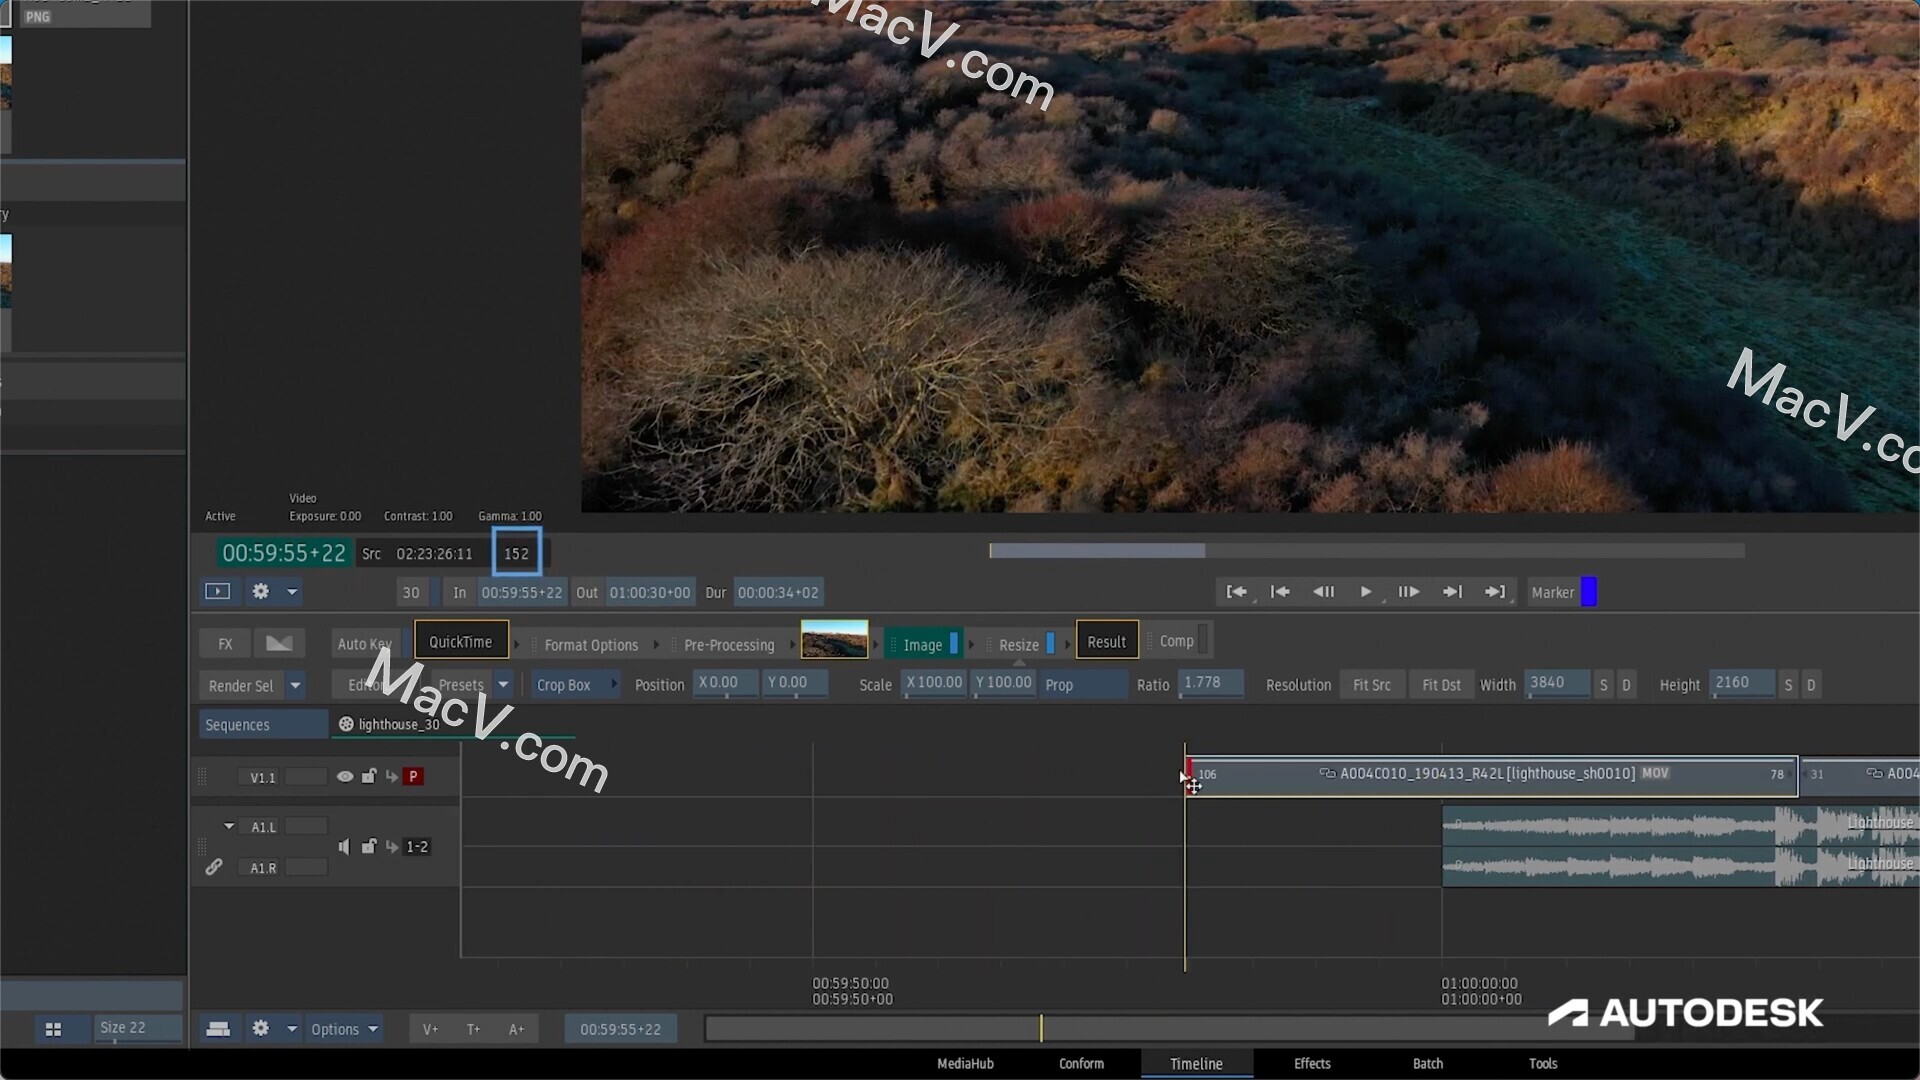This screenshot has height=1080, width=1920.
Task: Open the Pre-Processing section
Action: [x=729, y=645]
